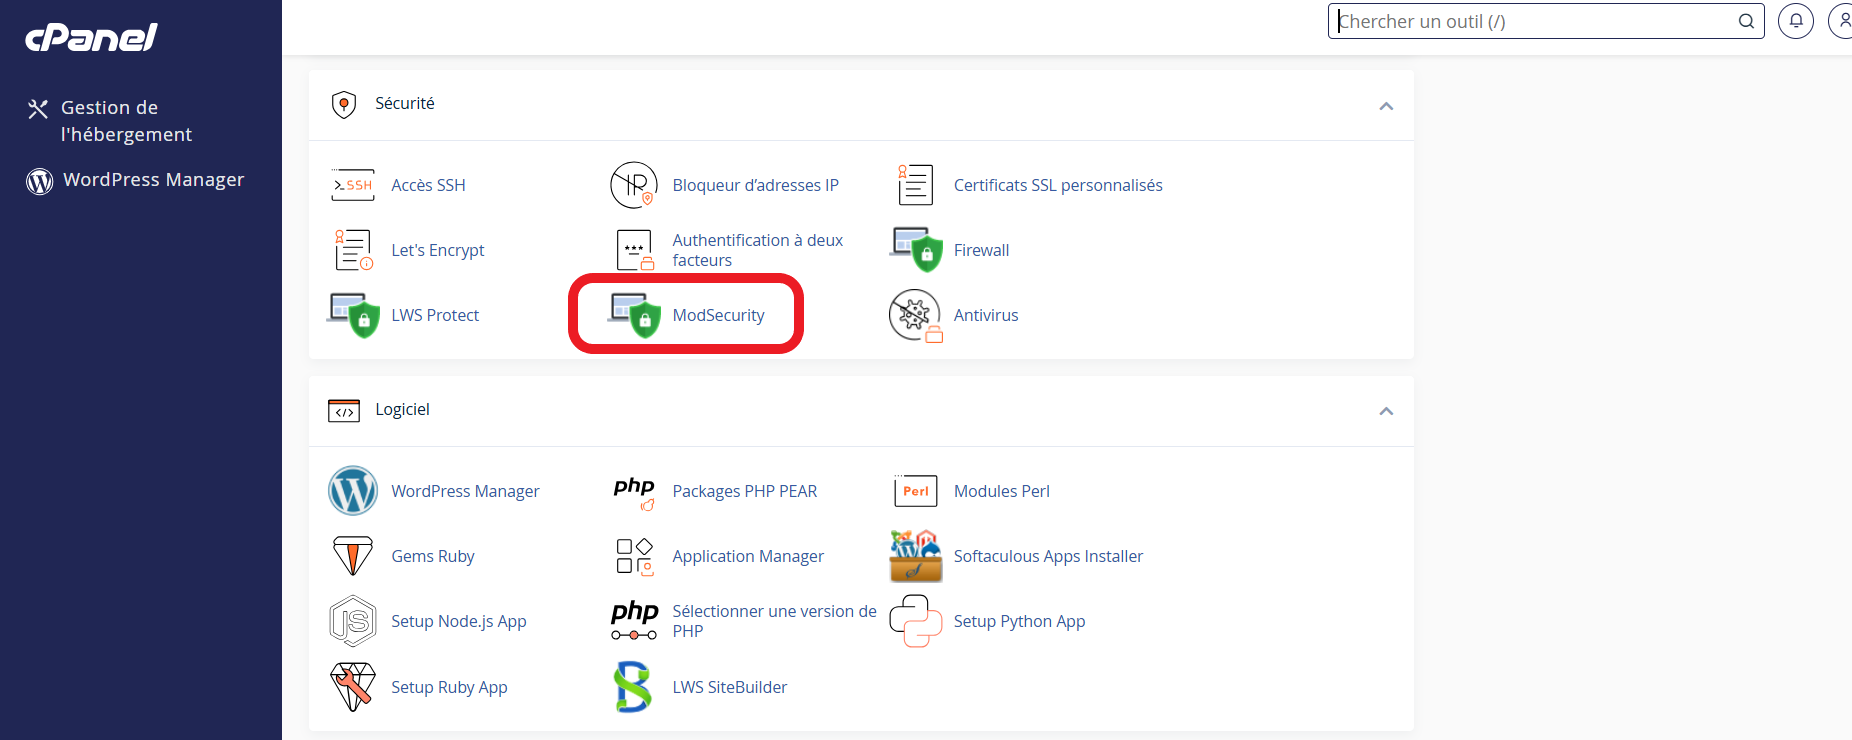Click the LWS Protect shield icon
1852x740 pixels.
pos(353,315)
